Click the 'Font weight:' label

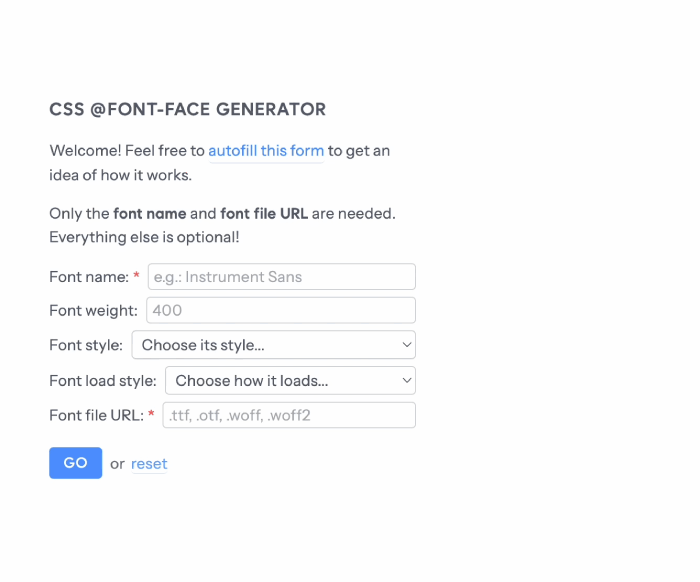(x=93, y=310)
